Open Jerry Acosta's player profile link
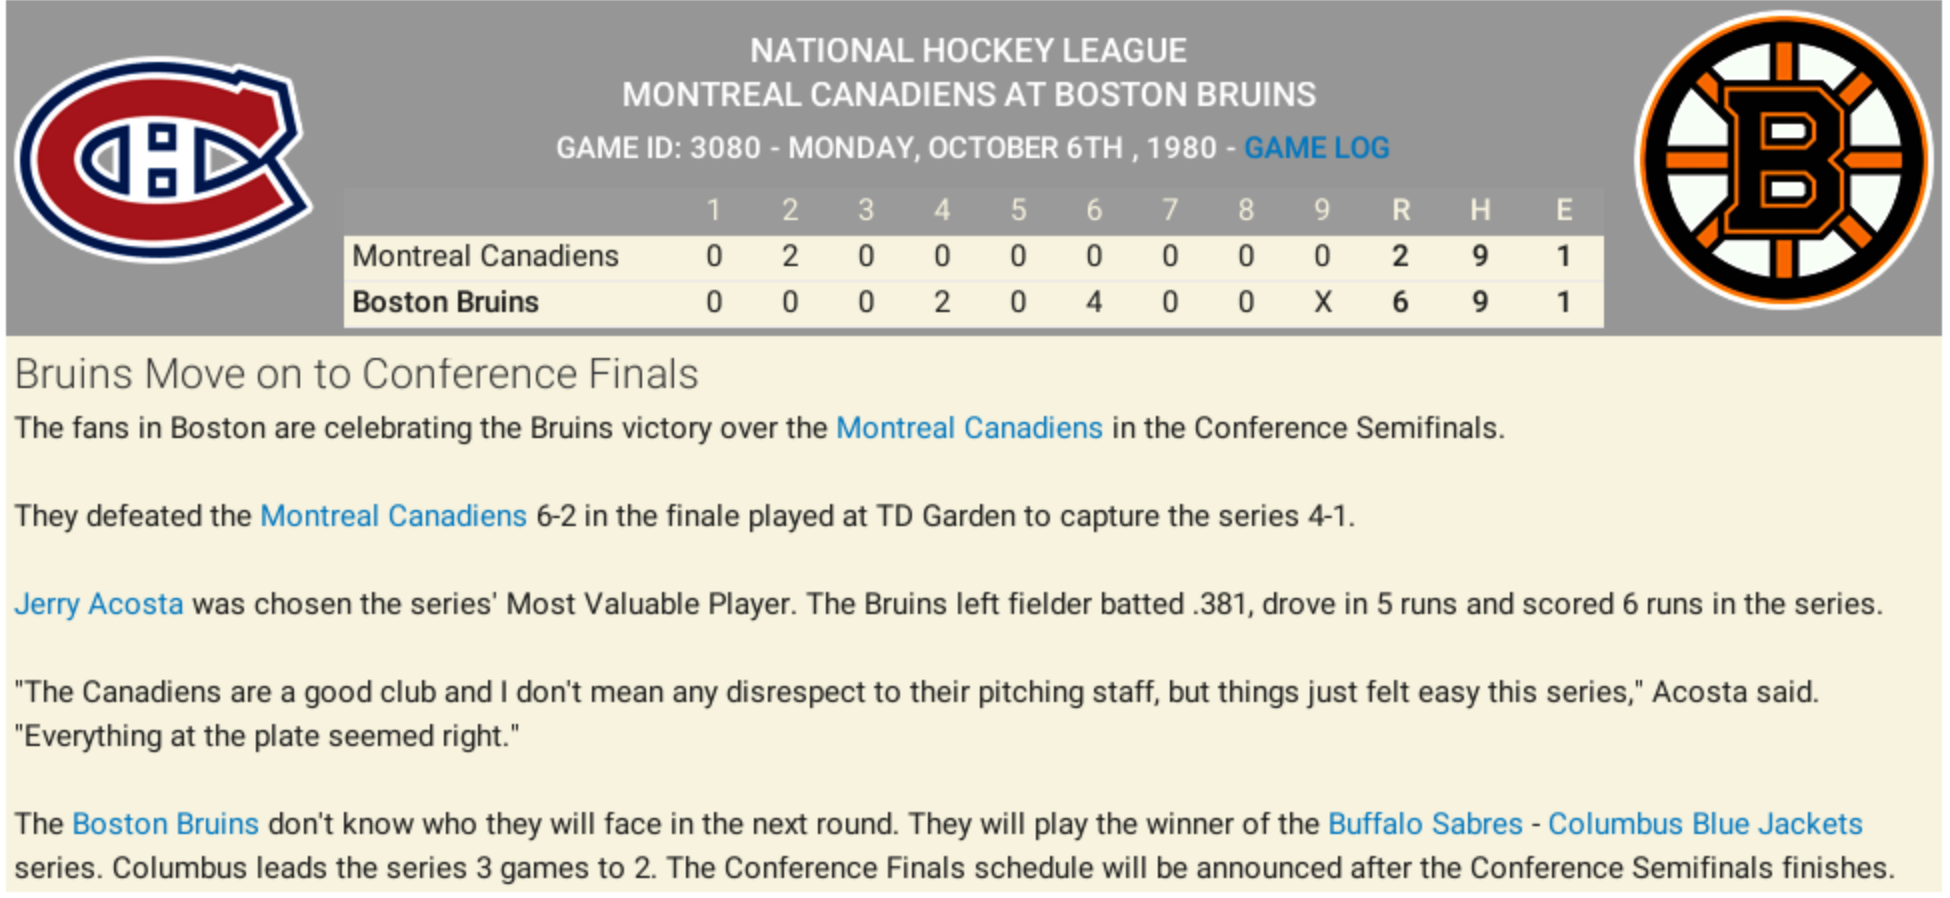The image size is (1950, 898). coord(99,604)
